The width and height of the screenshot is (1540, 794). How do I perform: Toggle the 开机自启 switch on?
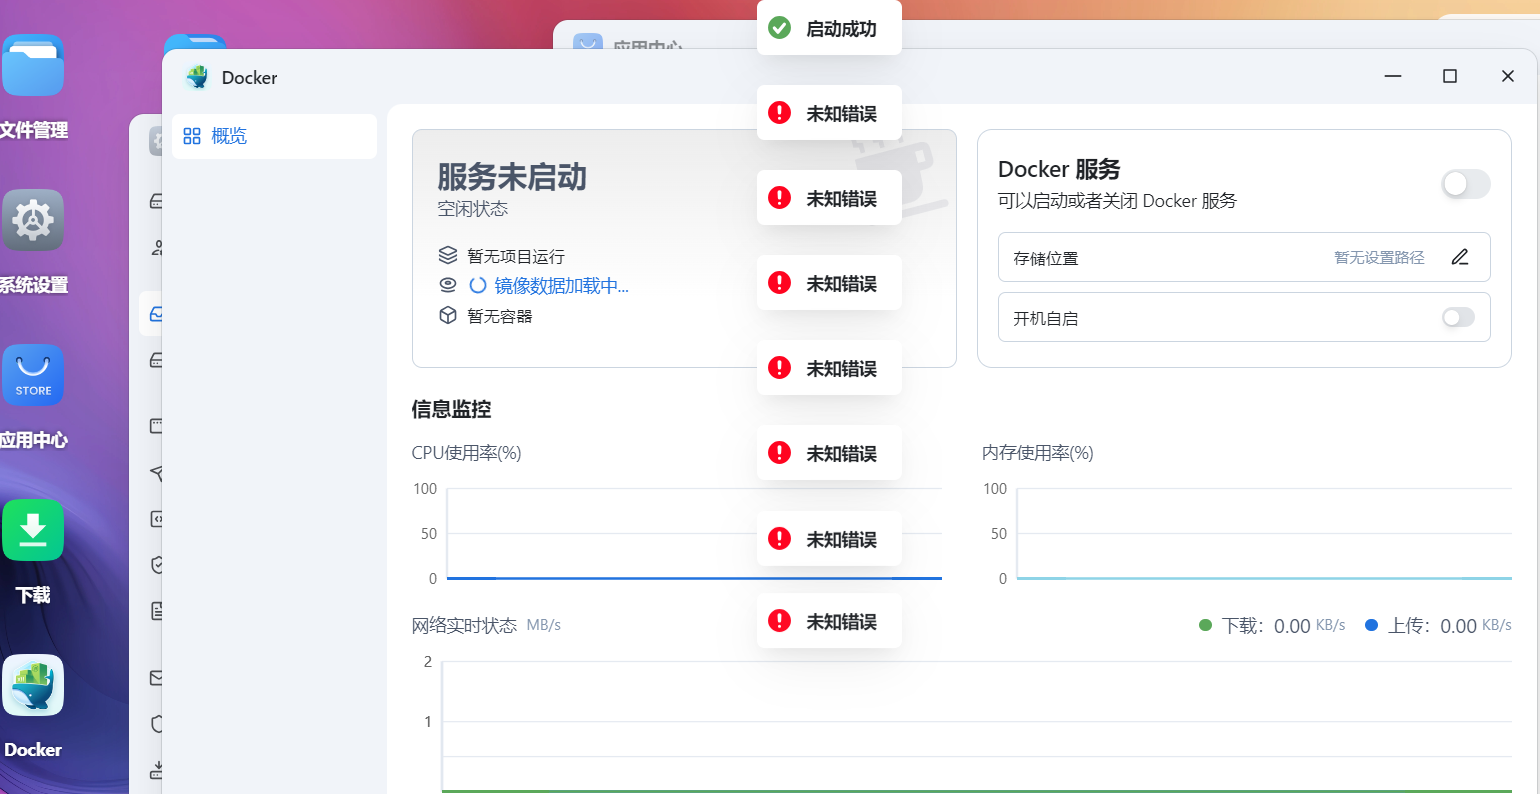pos(1457,318)
